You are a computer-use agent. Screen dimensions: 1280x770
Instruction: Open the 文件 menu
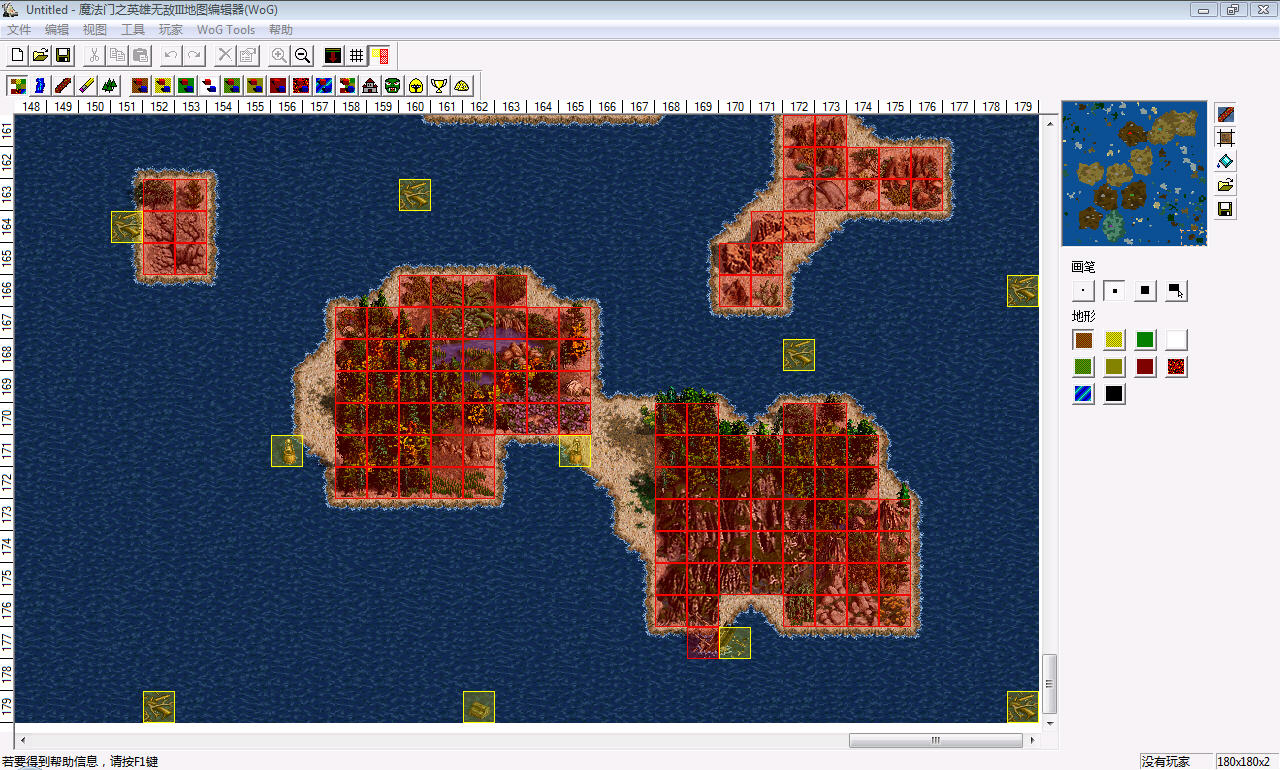coord(19,30)
